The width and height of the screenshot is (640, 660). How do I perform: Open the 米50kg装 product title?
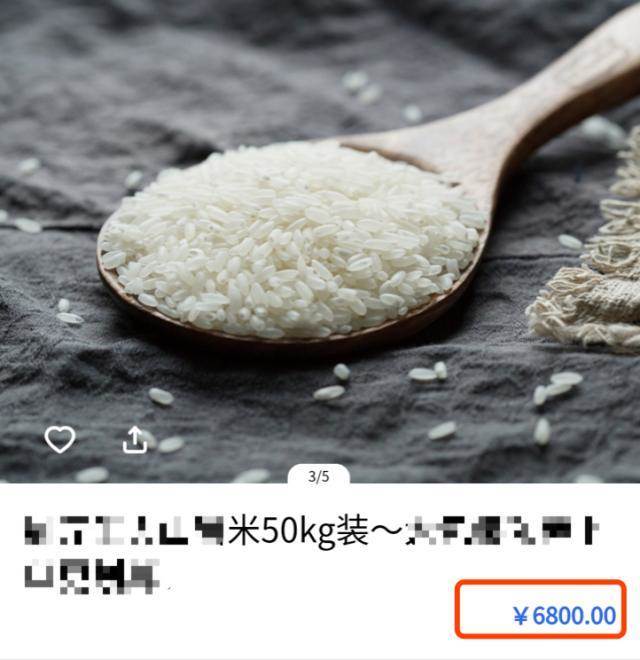tap(299, 532)
